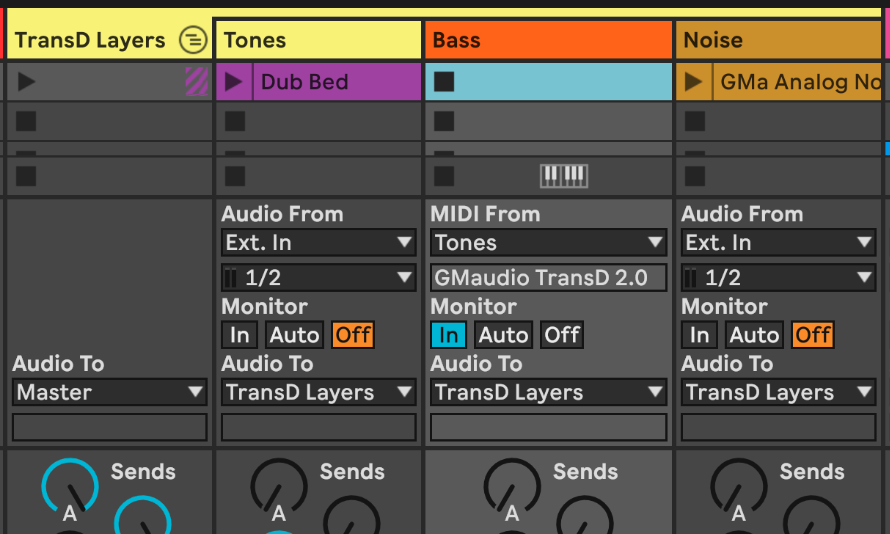
Task: Open Tones Audio To TransD Layers dropdown
Action: point(318,392)
